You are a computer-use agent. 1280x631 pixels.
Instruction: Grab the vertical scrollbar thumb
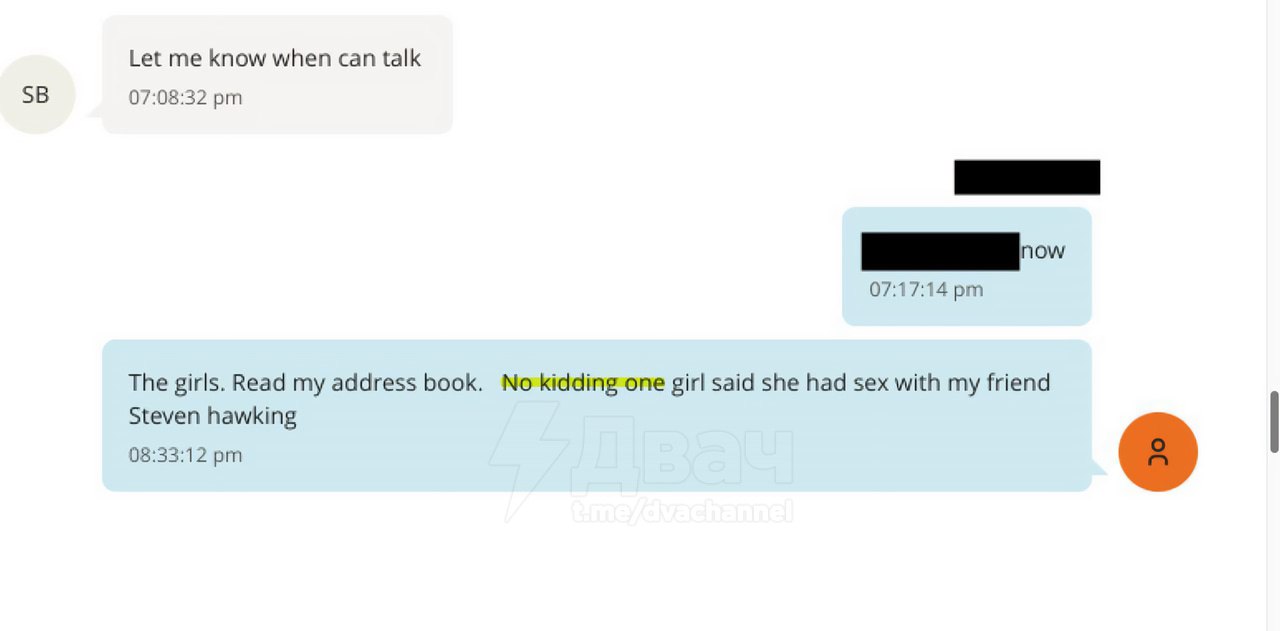[1274, 421]
